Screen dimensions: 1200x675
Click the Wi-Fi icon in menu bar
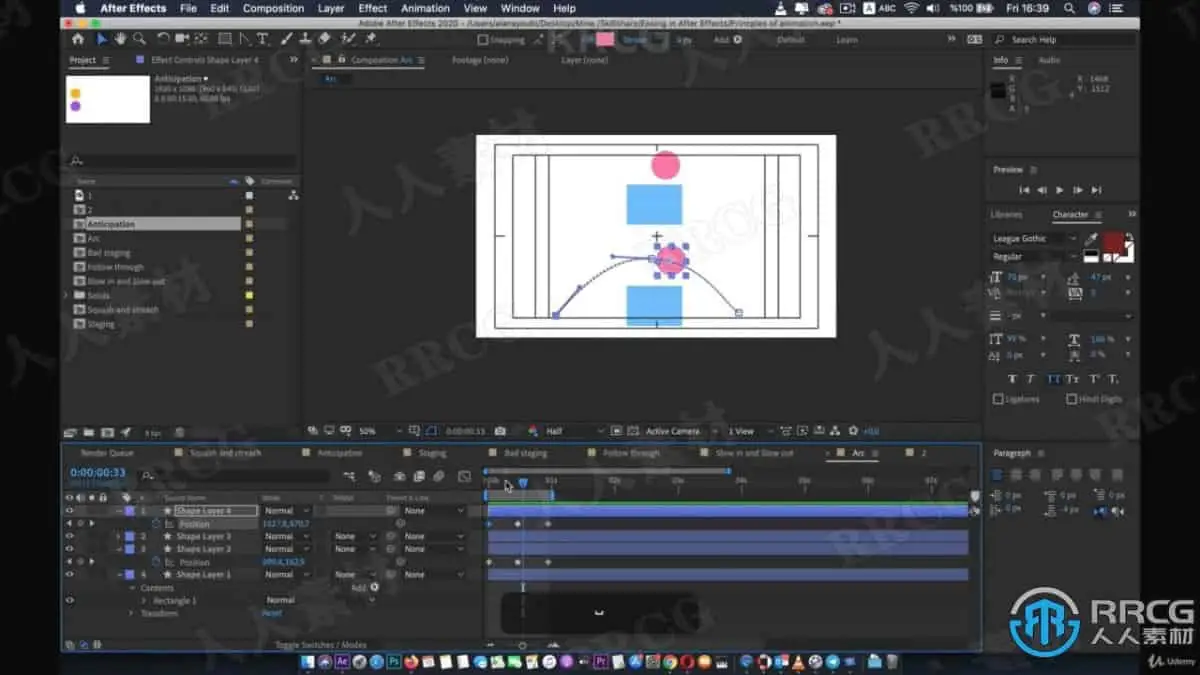point(911,8)
